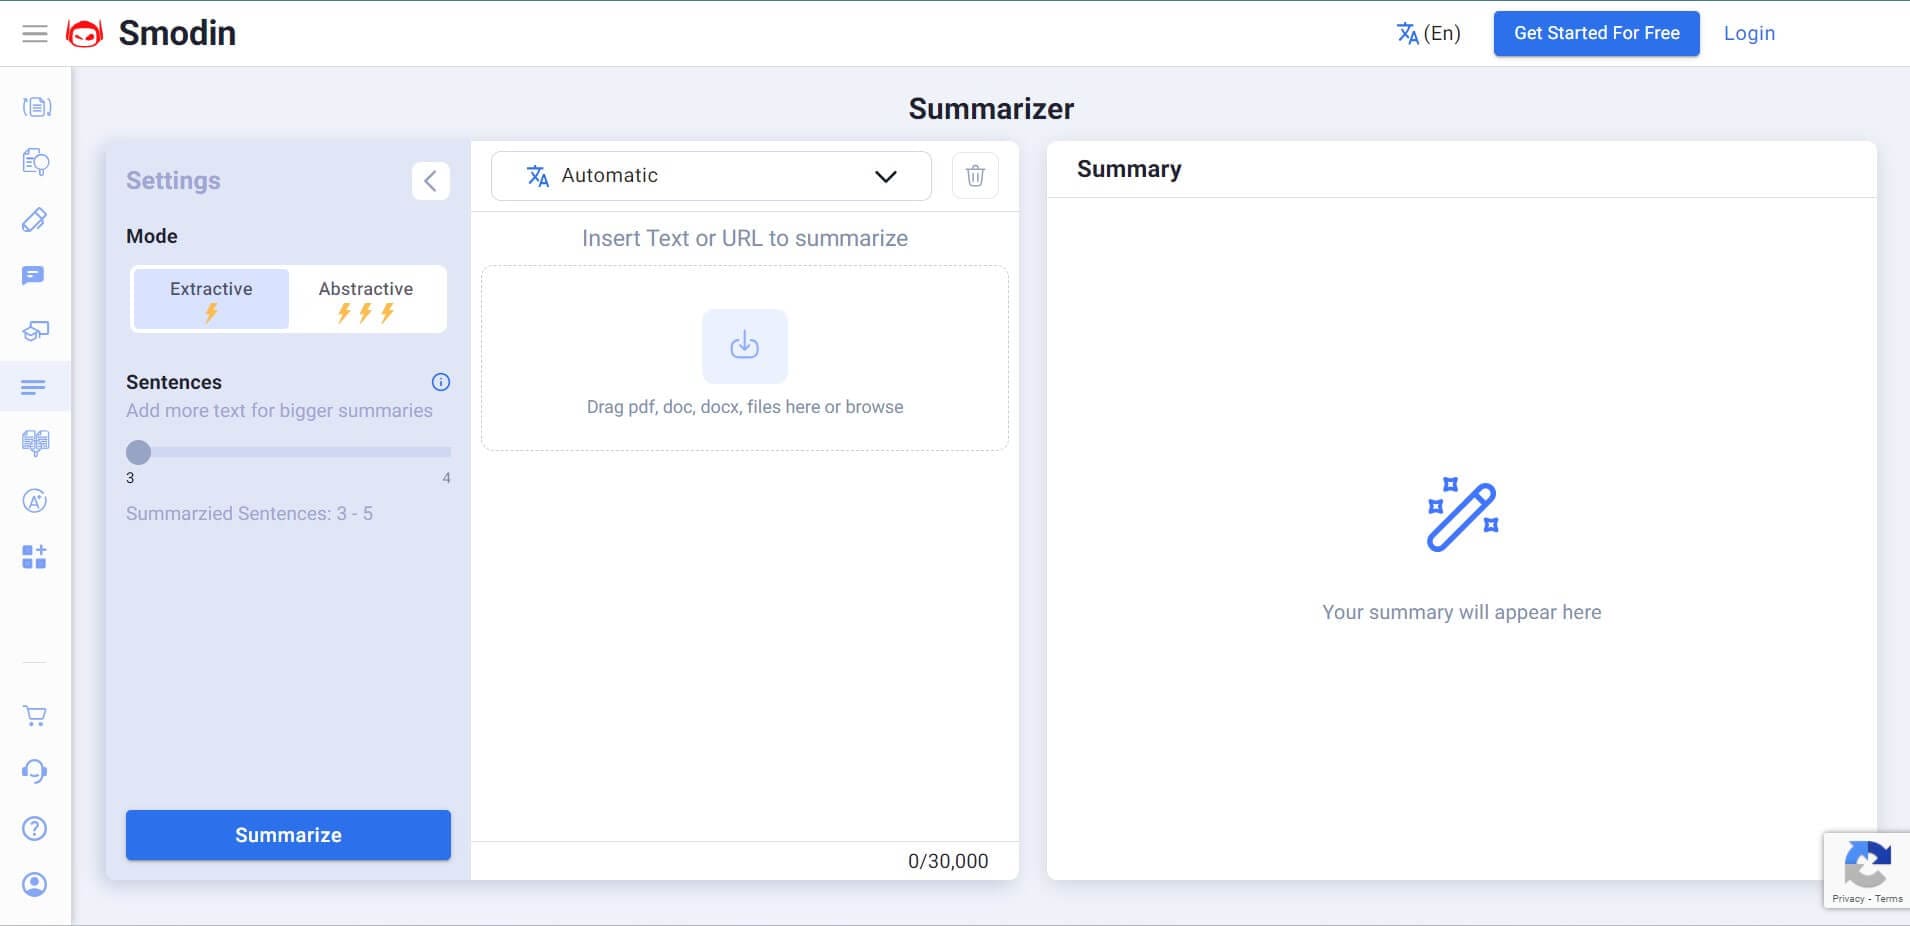Click the Sentences info icon
Viewport: 1910px width, 926px height.
pyautogui.click(x=440, y=382)
